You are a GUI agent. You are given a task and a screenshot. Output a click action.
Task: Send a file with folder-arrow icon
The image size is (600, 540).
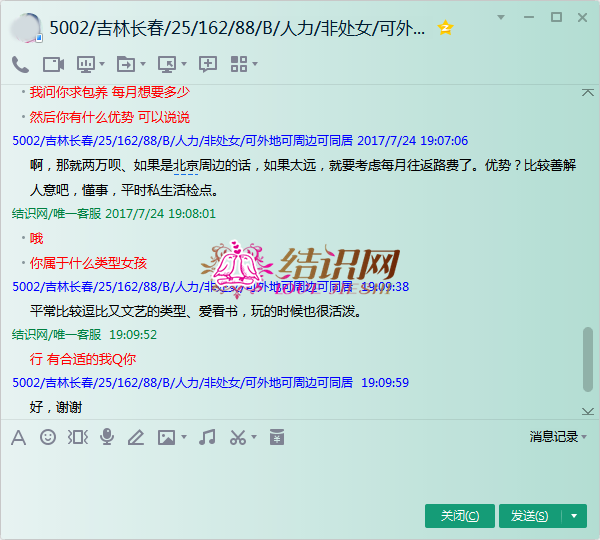(x=126, y=64)
